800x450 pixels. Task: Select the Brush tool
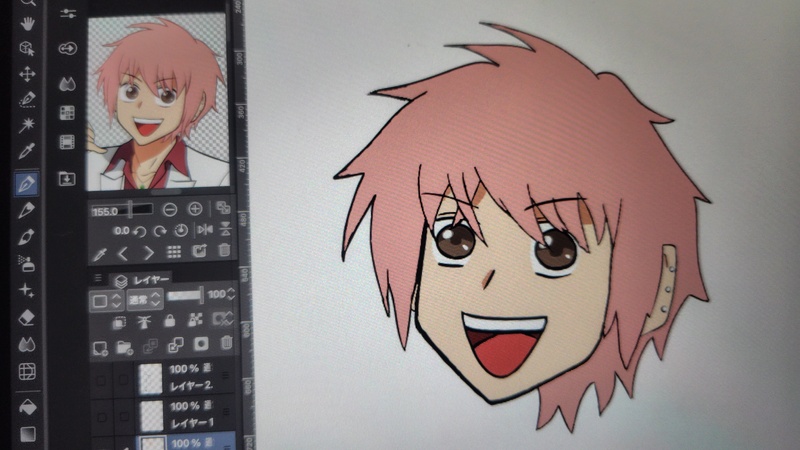(x=26, y=237)
